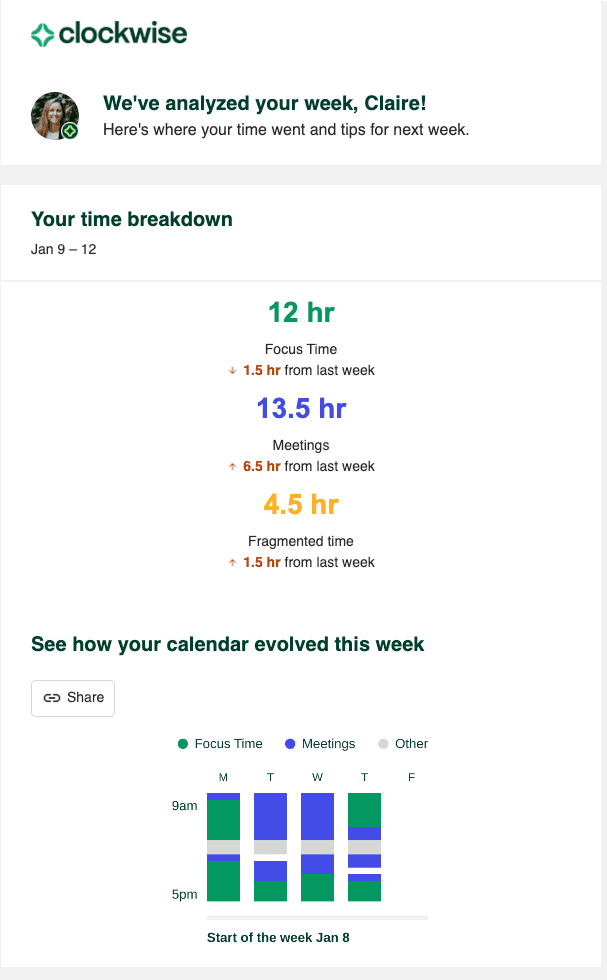Click the Share button
Viewport: 607px width, 980px height.
pos(73,698)
